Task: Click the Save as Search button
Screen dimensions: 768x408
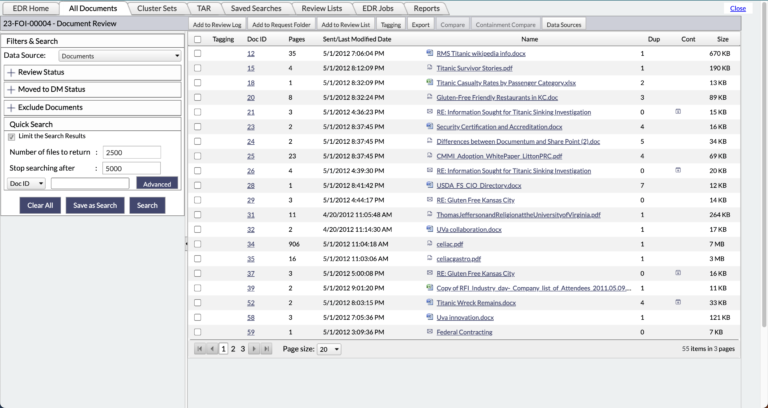Action: click(x=95, y=205)
